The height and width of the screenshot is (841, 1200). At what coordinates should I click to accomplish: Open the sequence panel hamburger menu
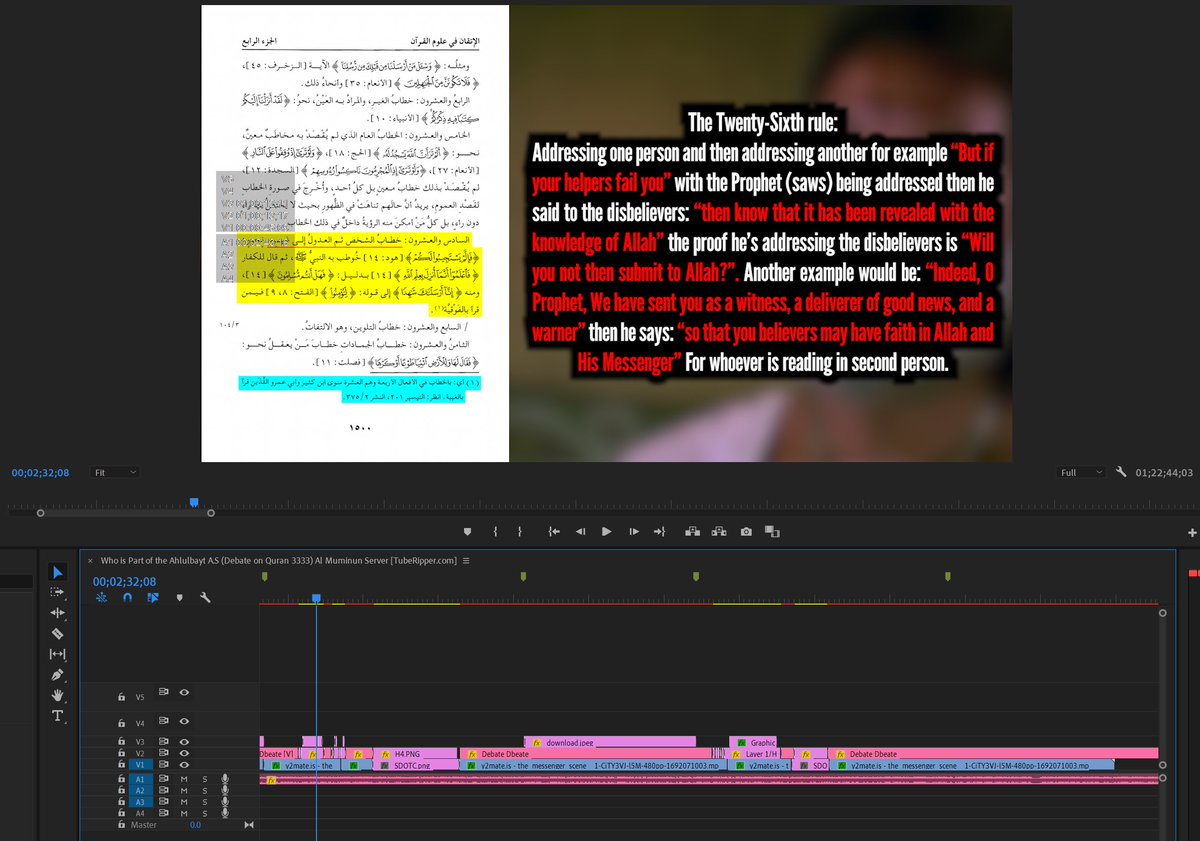coord(467,561)
